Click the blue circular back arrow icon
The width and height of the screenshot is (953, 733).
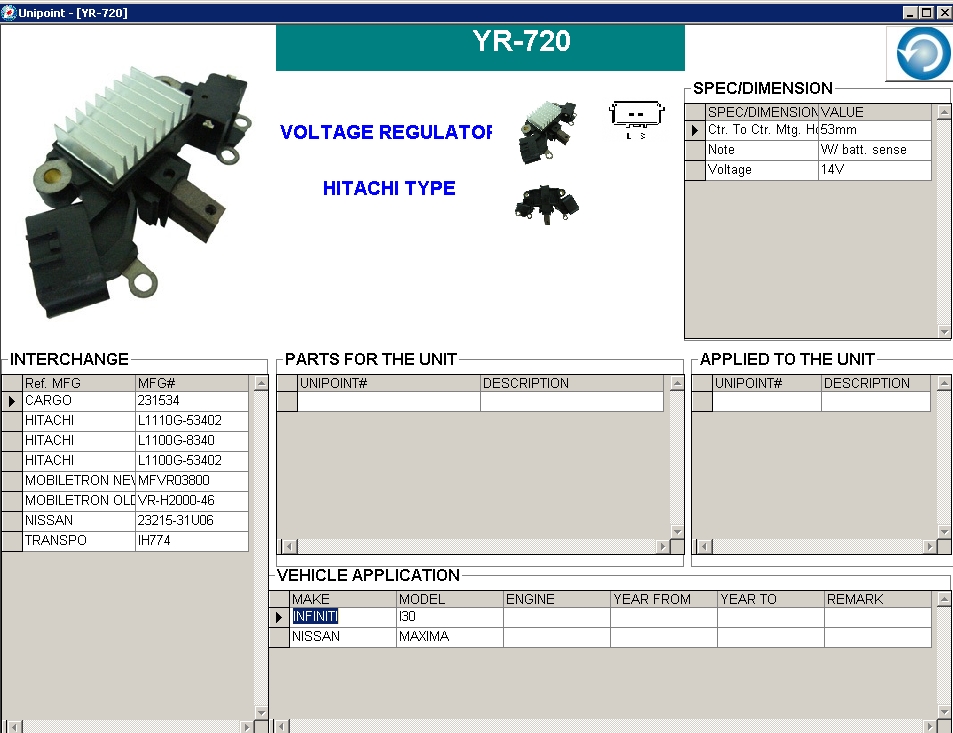click(x=917, y=53)
